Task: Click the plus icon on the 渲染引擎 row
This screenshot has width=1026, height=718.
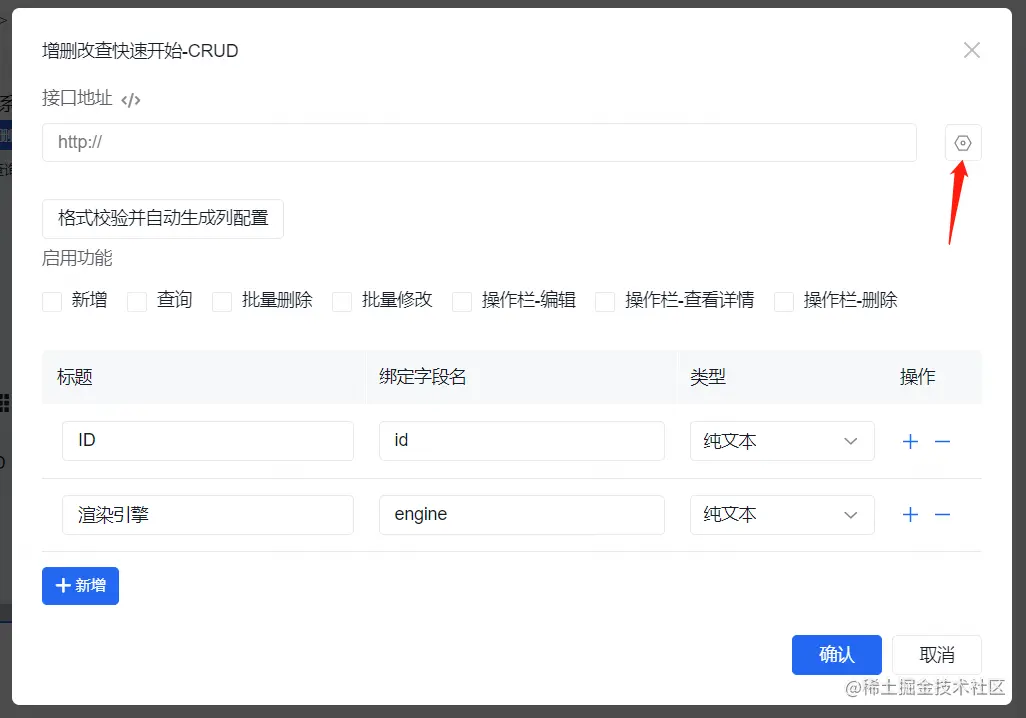Action: [910, 514]
